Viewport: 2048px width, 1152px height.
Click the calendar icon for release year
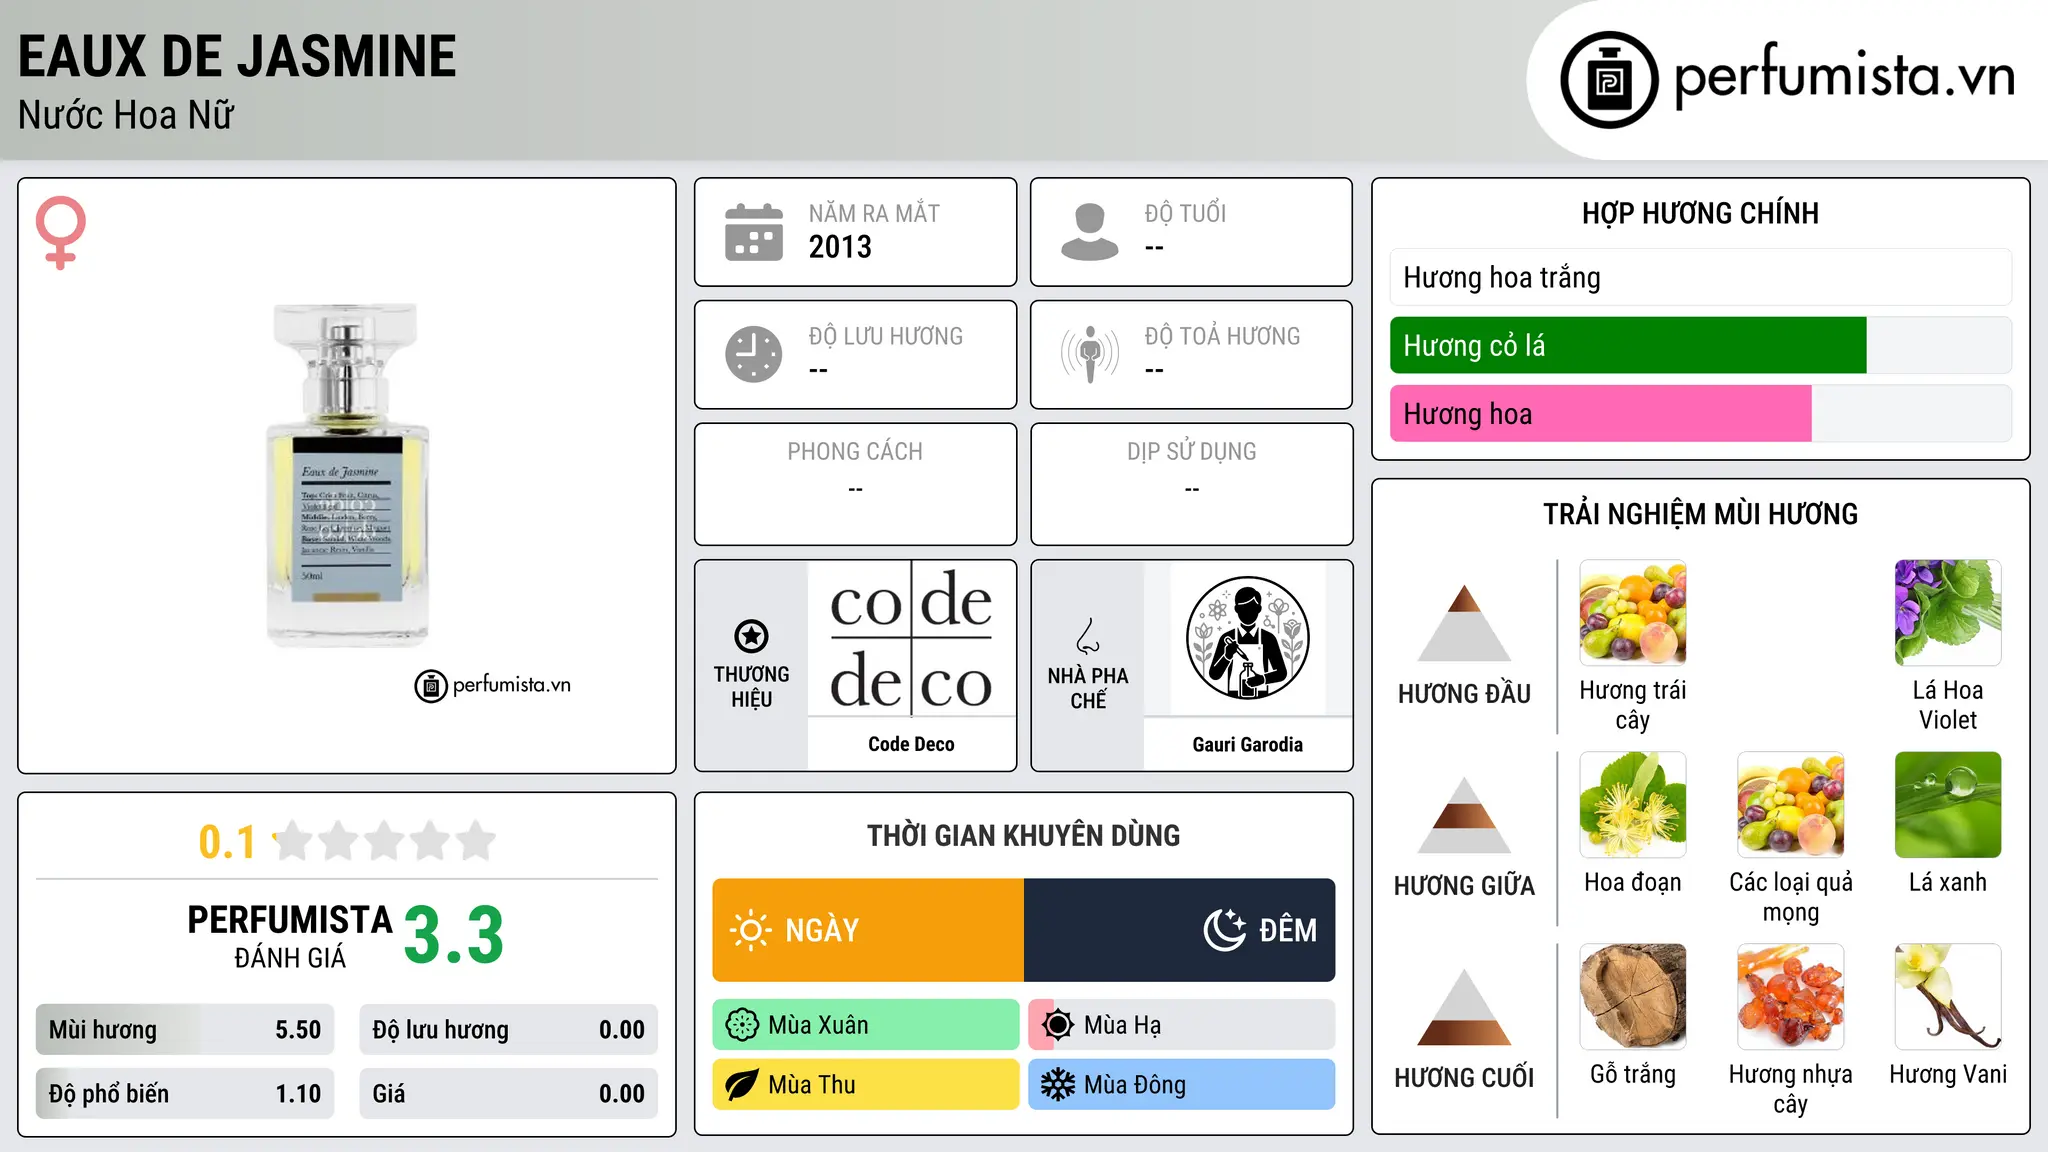tap(754, 232)
